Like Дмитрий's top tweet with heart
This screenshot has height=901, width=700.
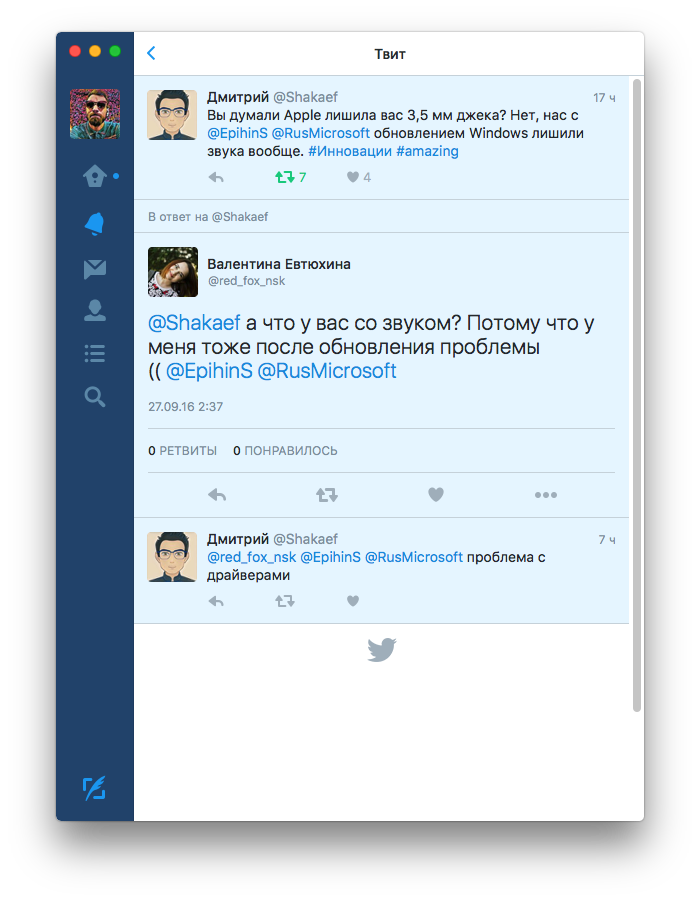tap(352, 177)
